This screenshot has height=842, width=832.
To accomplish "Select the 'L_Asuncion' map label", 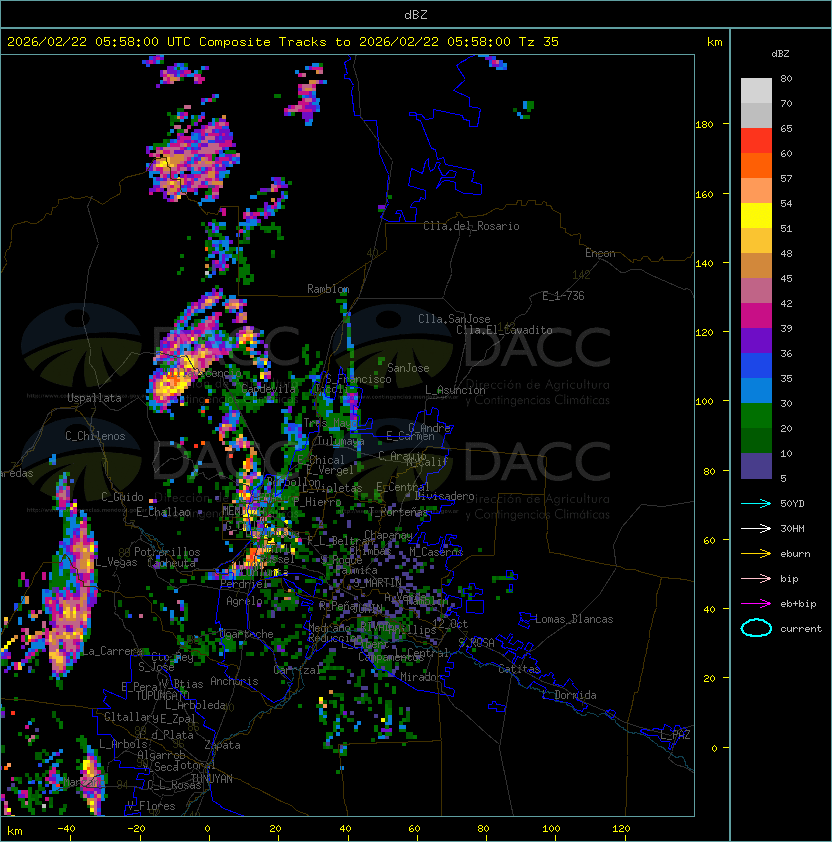I will coord(455,390).
